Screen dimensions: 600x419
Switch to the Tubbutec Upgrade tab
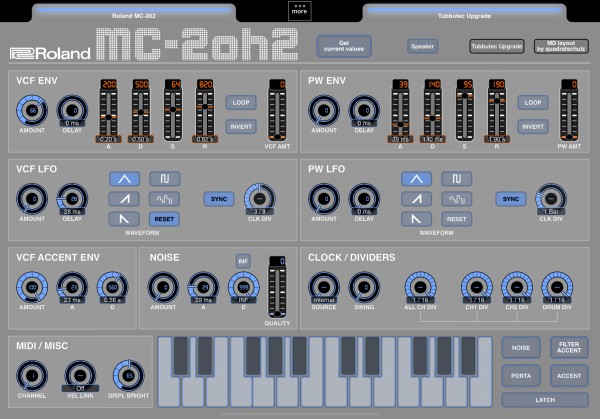pos(464,13)
